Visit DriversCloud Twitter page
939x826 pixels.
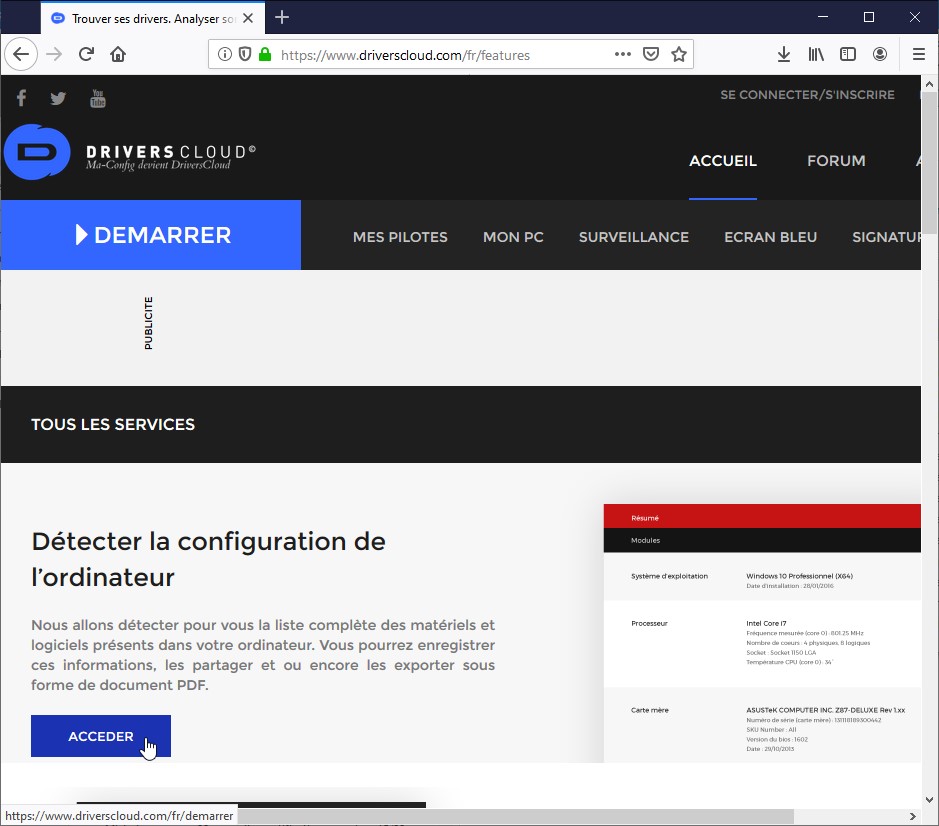(x=58, y=98)
